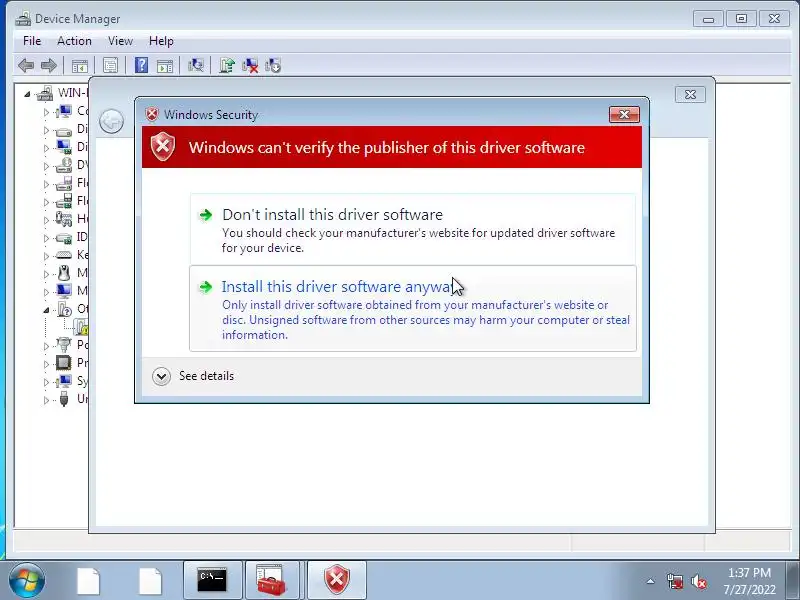The width and height of the screenshot is (800, 600).
Task: Click the Scan for hardware changes toolbar icon
Action: pos(195,65)
